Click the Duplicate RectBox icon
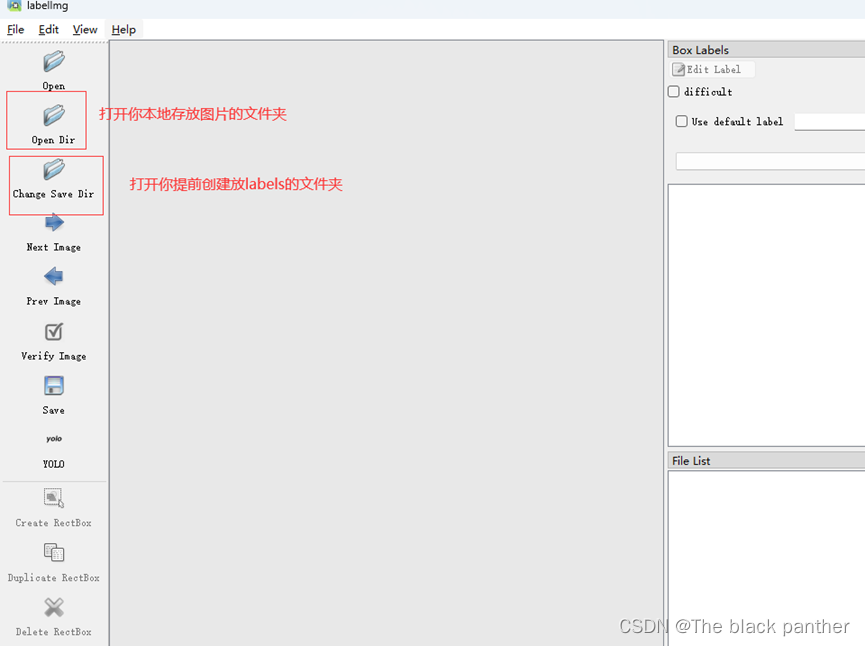 point(54,552)
